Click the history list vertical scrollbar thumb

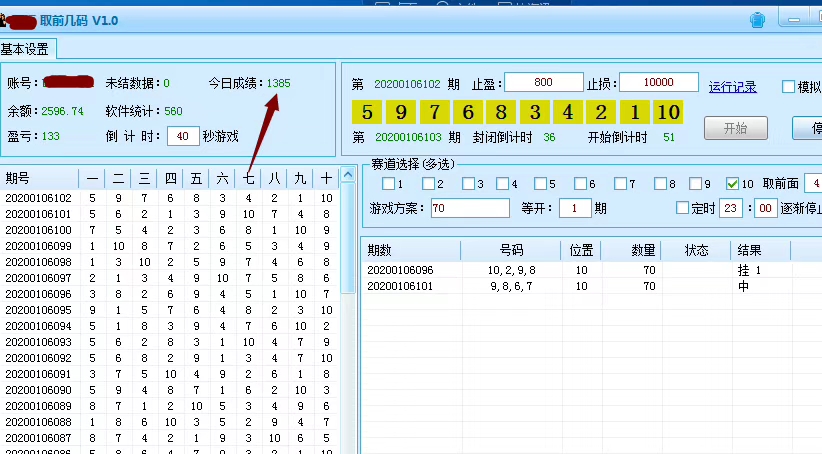(x=348, y=239)
